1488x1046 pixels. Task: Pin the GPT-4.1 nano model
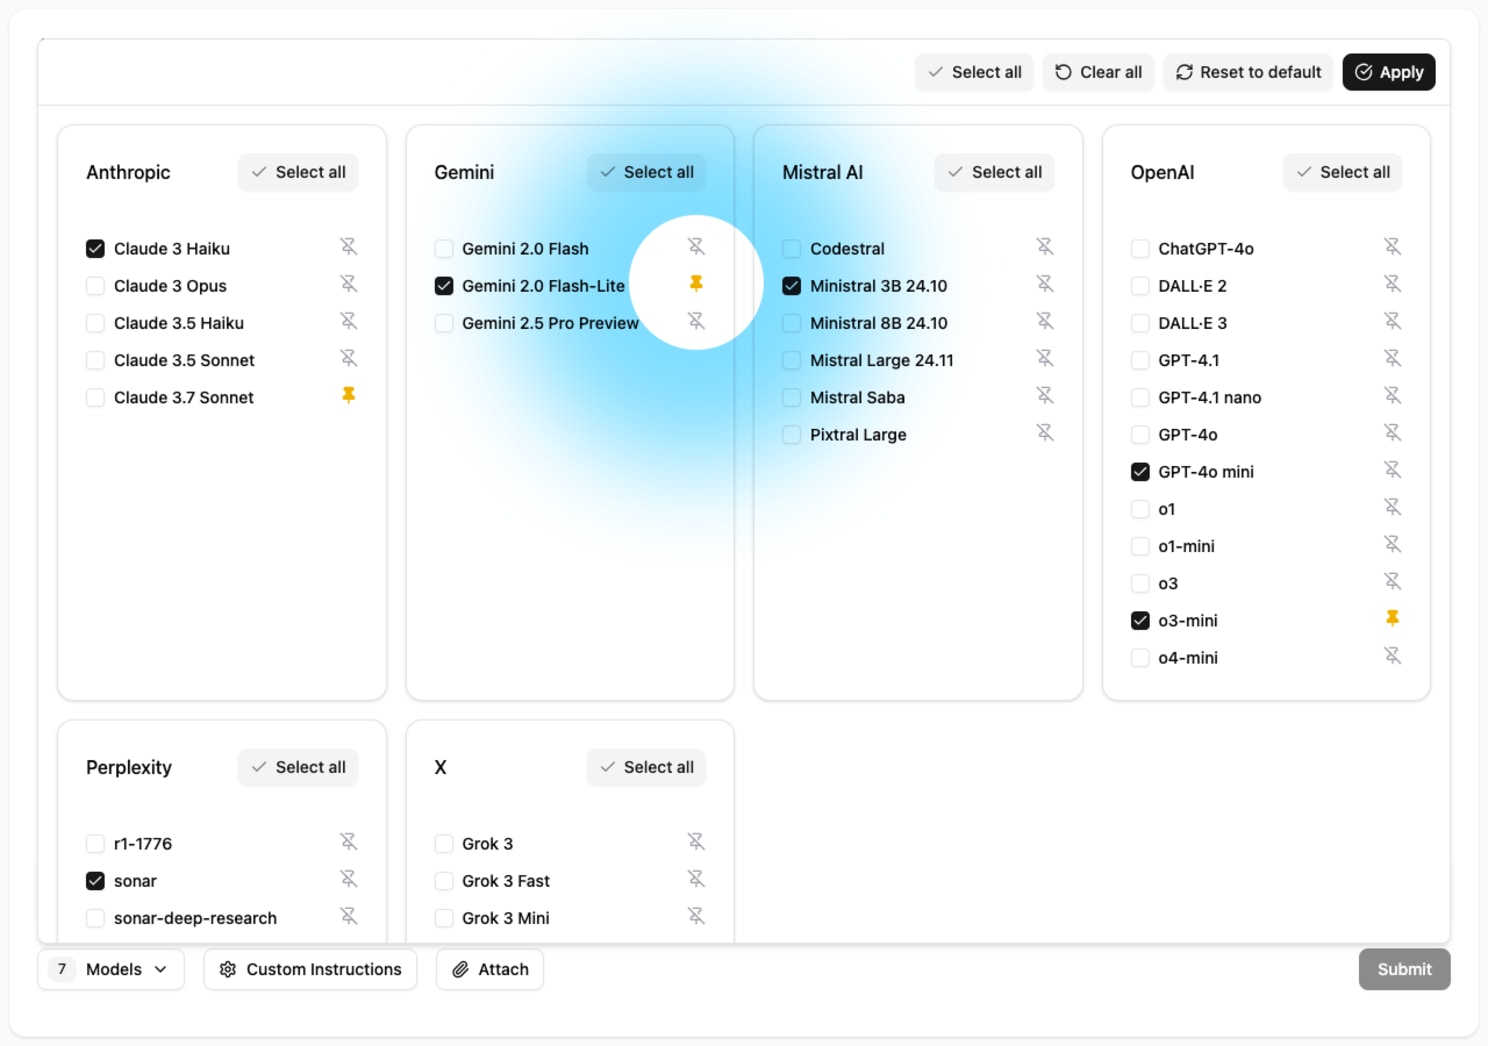(1392, 395)
